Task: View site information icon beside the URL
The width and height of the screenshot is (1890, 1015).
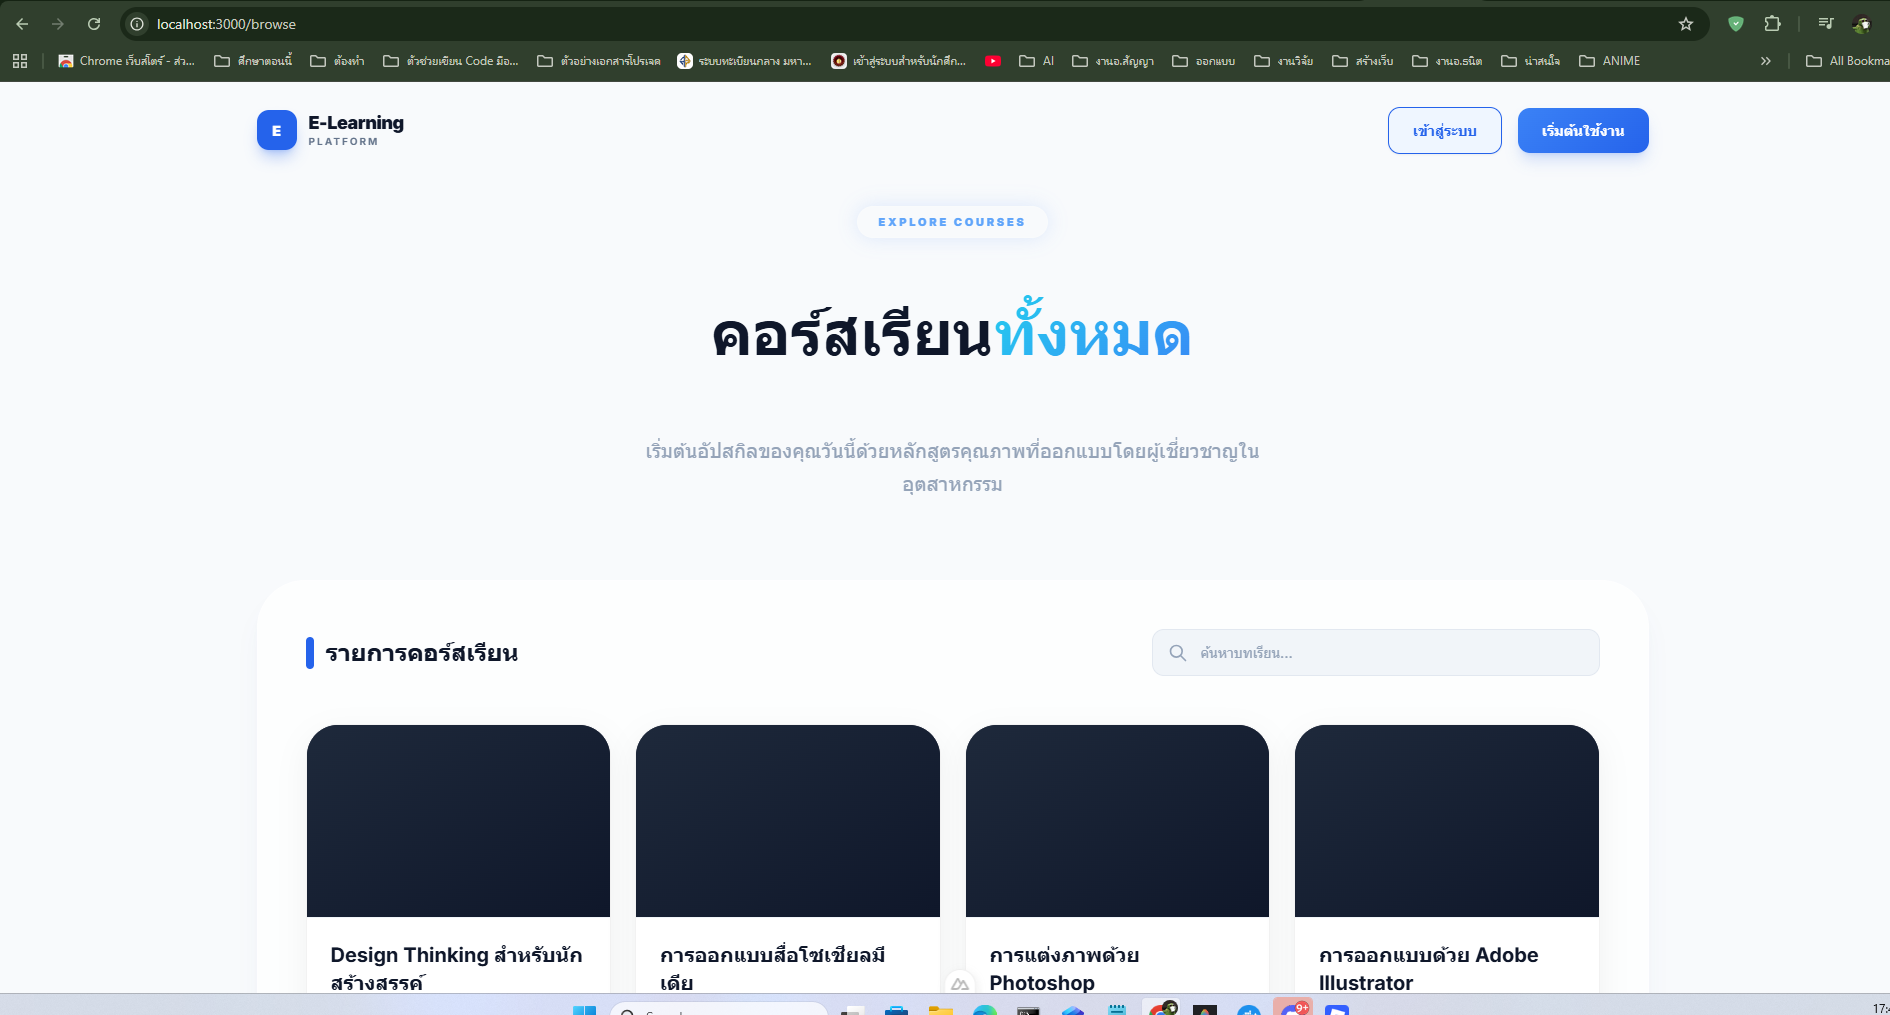Action: [137, 24]
